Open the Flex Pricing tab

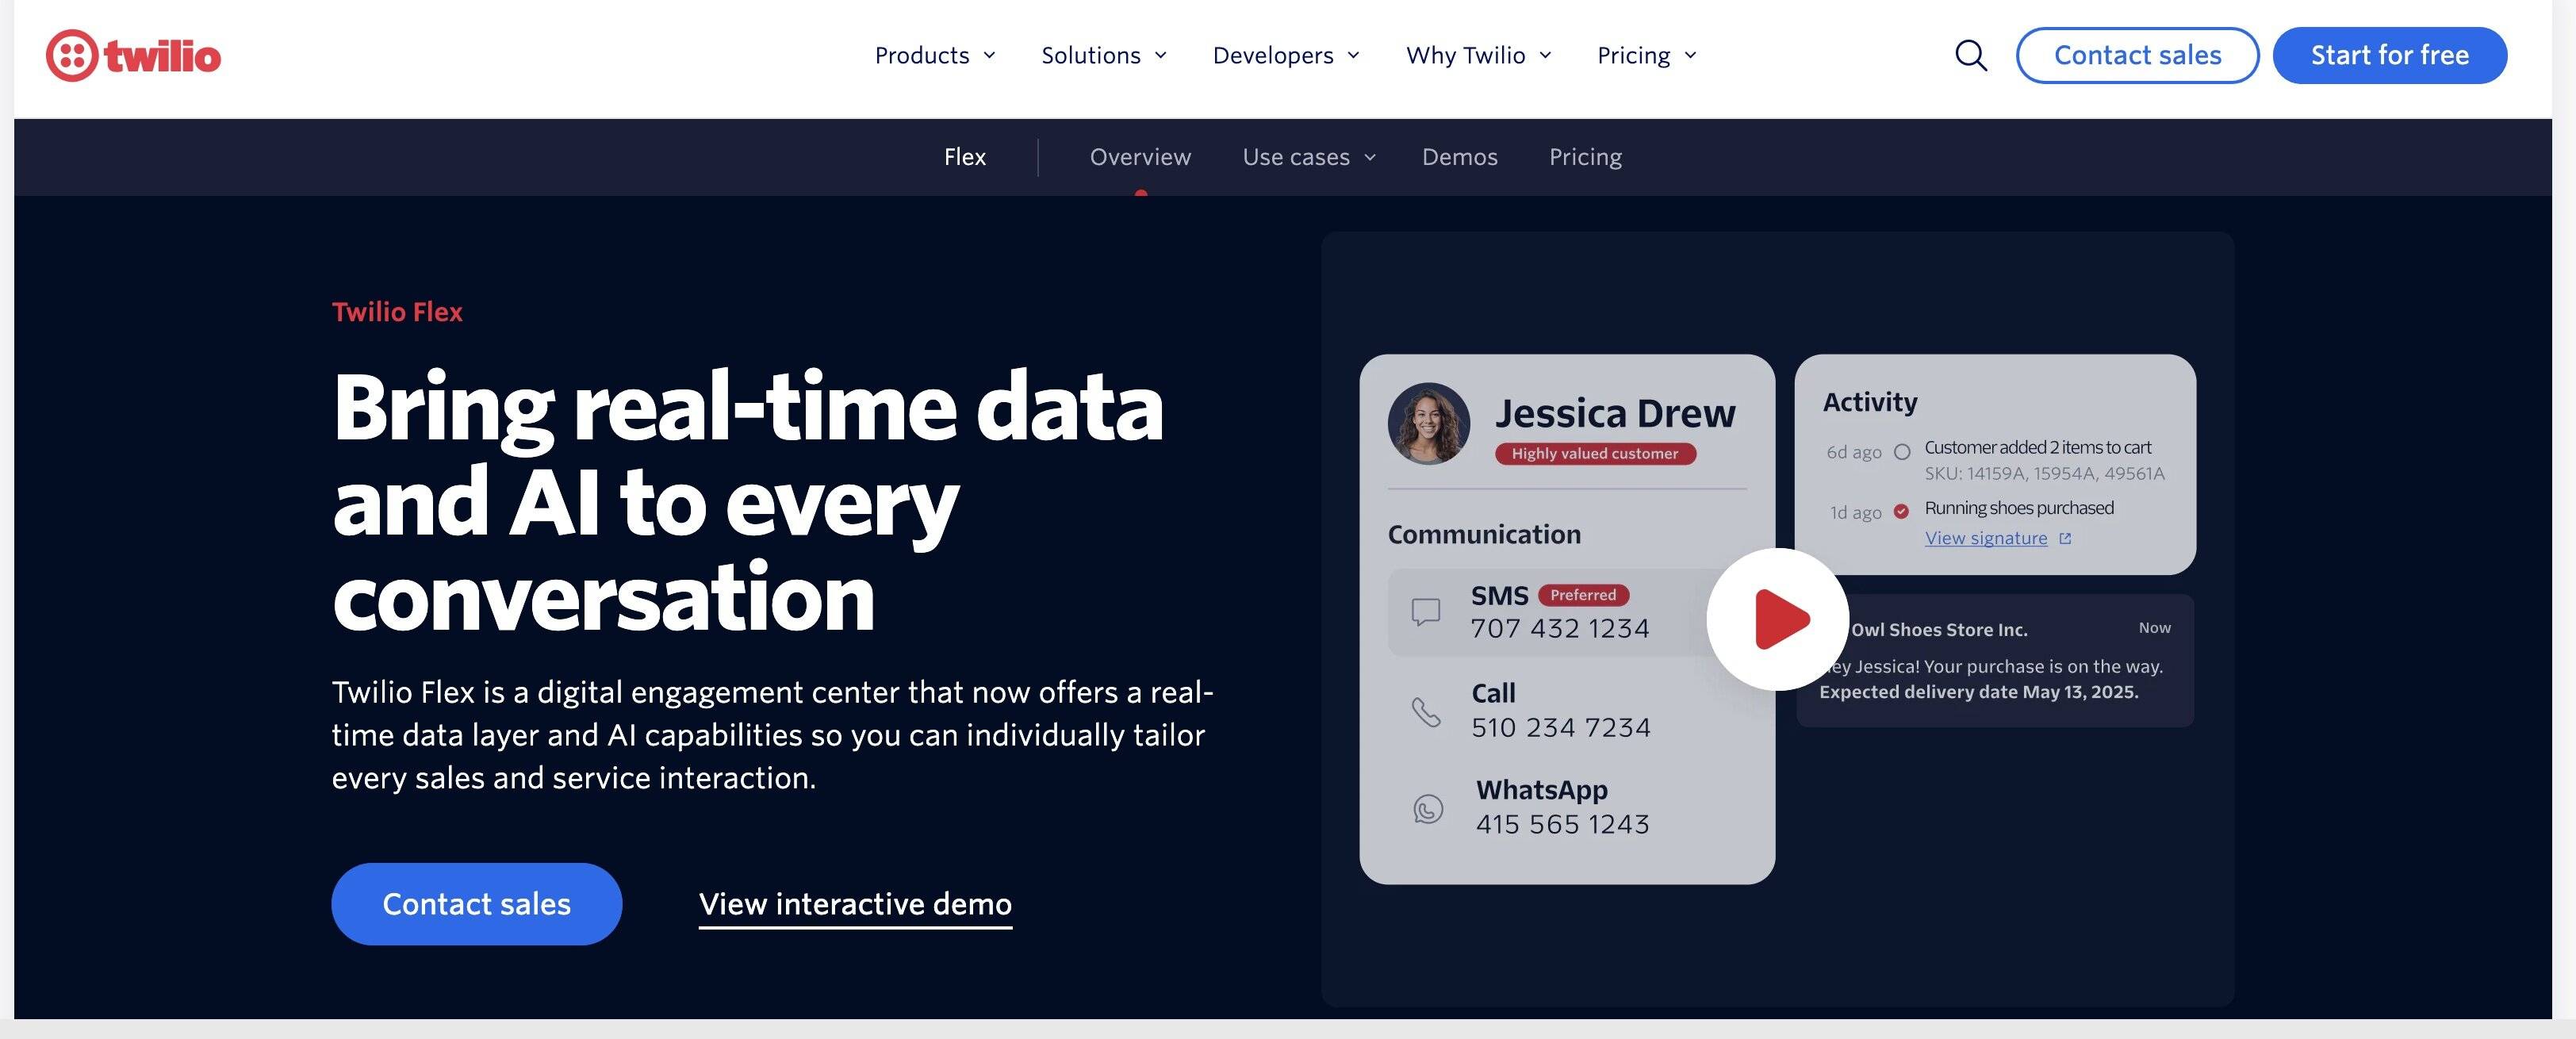pyautogui.click(x=1585, y=157)
